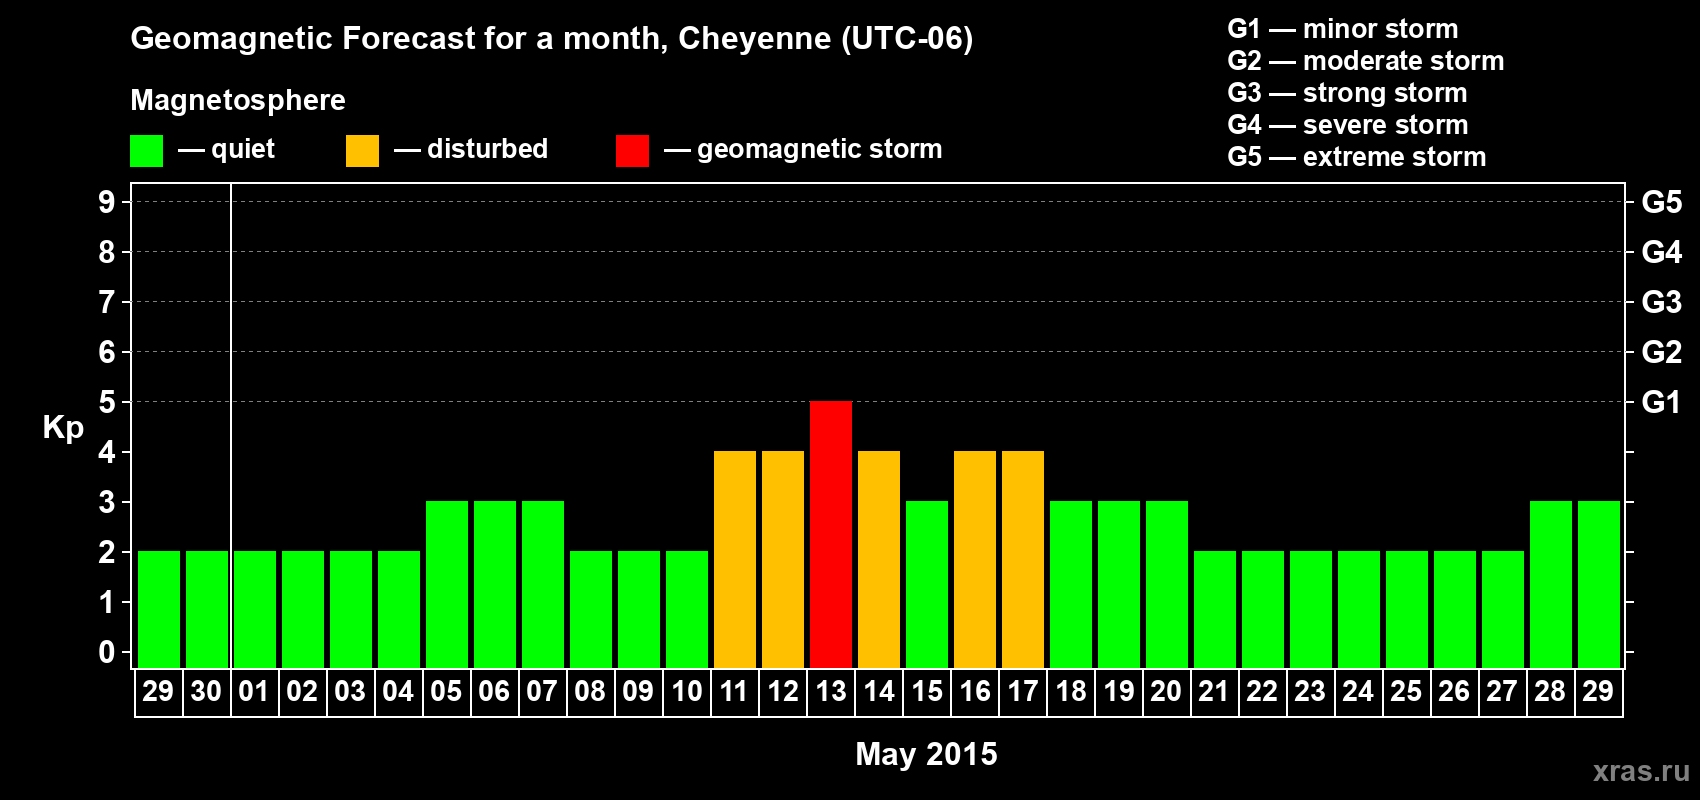Click the 'G3 — strong storm' legend text

pos(1347,93)
